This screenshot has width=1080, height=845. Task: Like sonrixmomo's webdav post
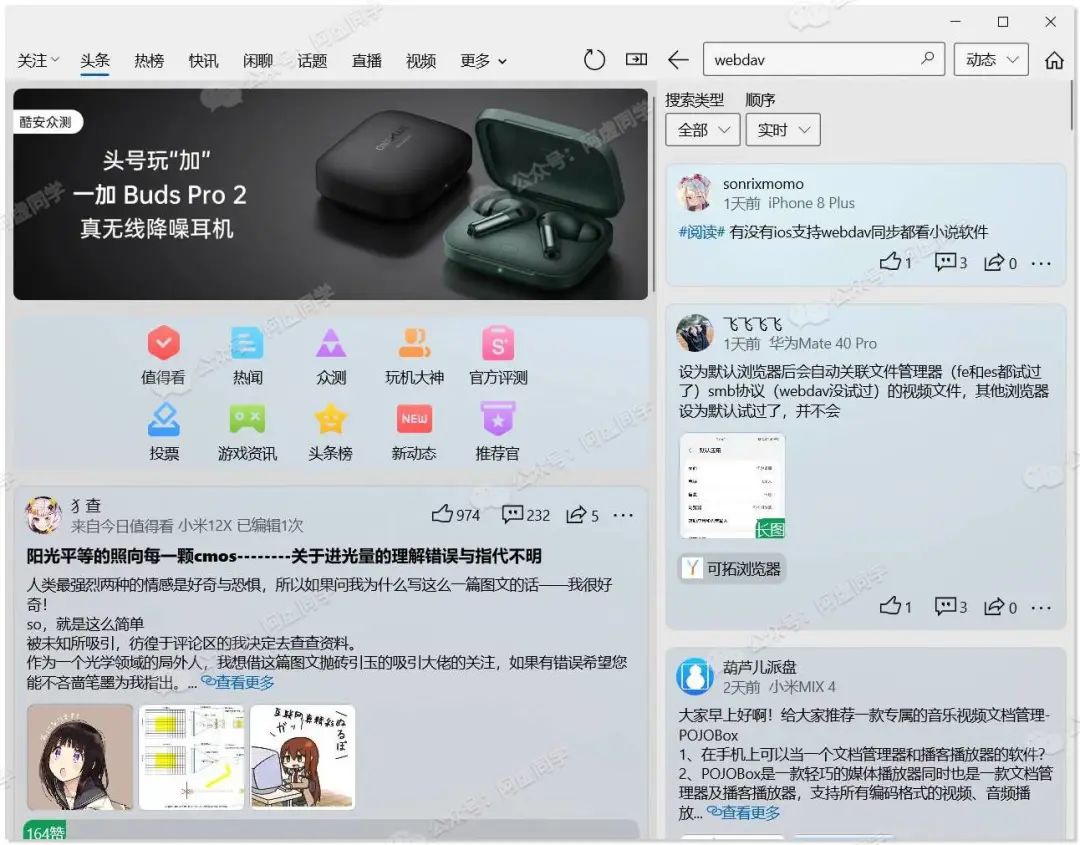click(x=895, y=262)
